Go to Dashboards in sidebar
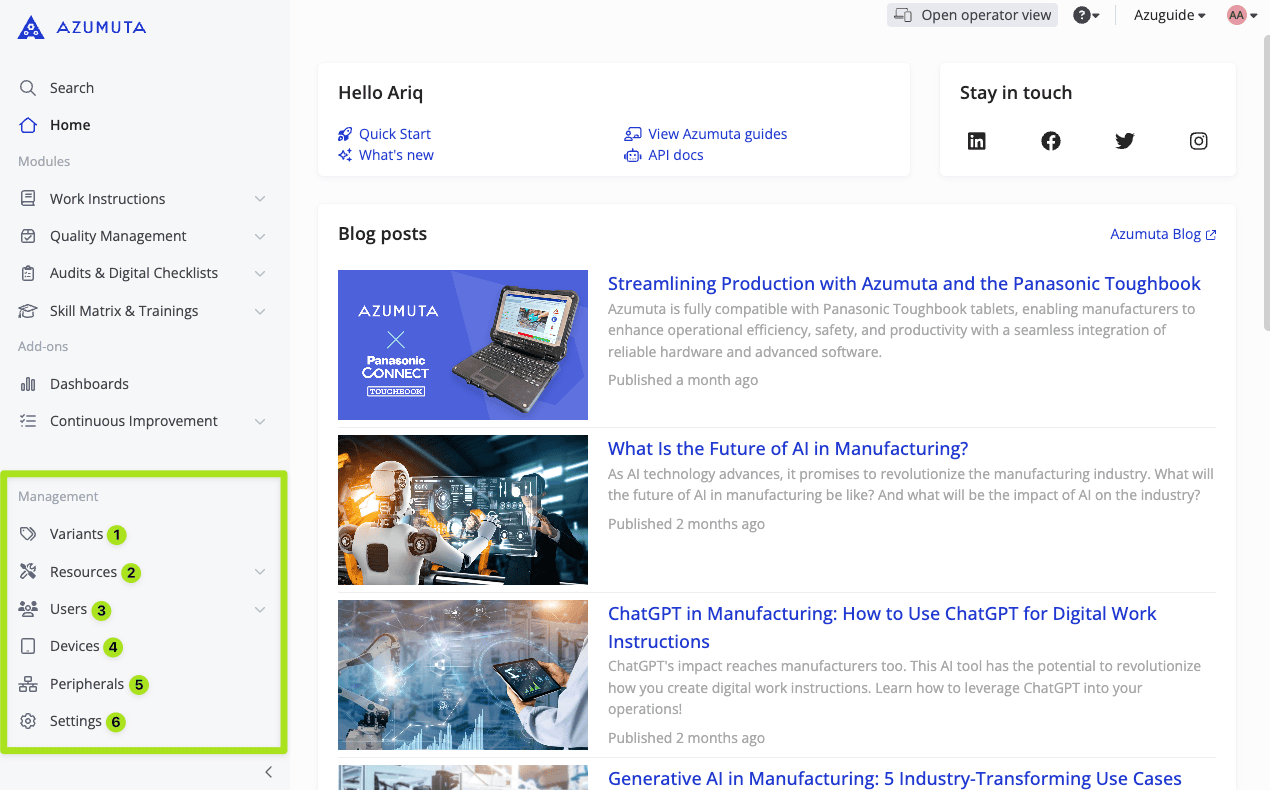This screenshot has width=1270, height=790. [x=89, y=384]
